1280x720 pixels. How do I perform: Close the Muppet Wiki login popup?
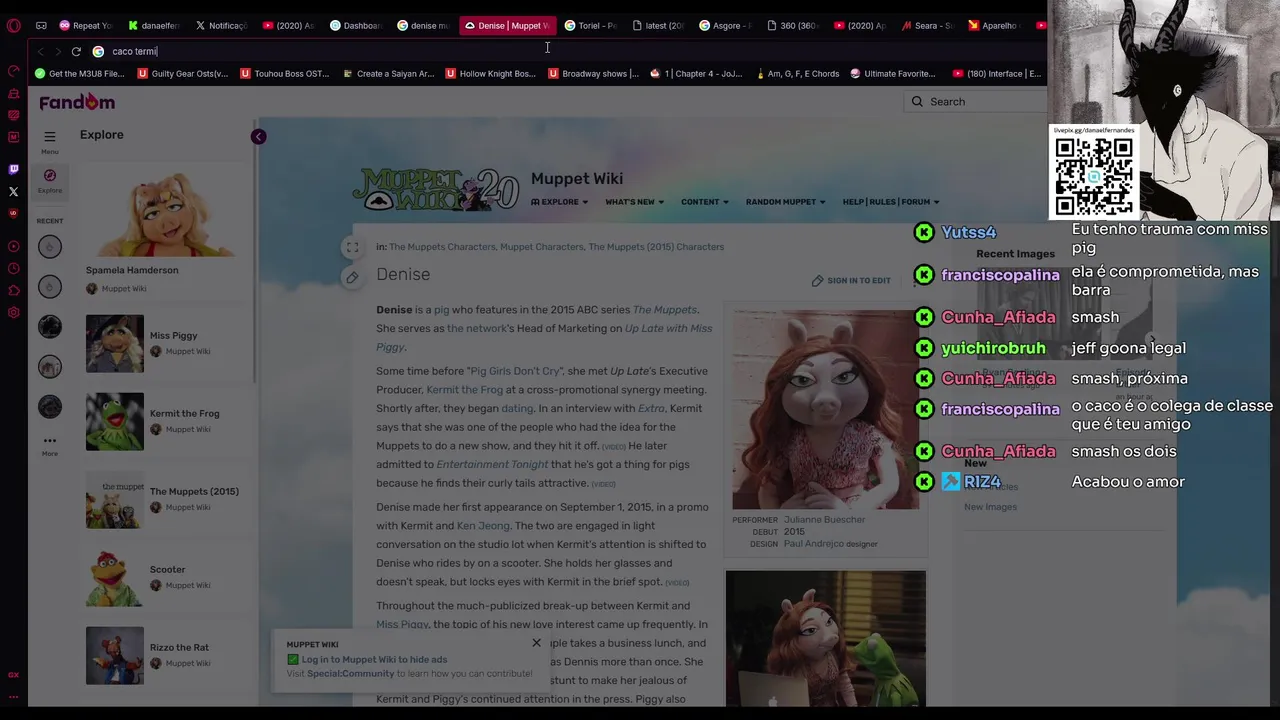pos(536,643)
